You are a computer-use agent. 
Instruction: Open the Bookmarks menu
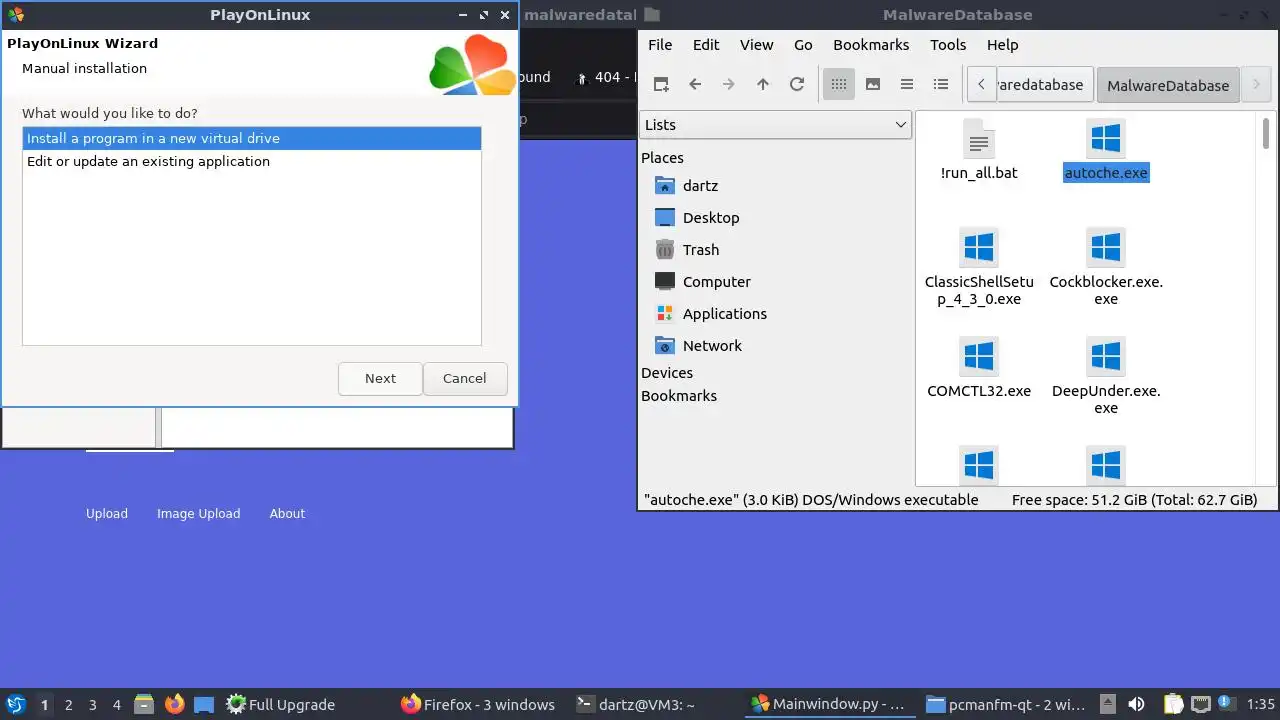pos(871,44)
